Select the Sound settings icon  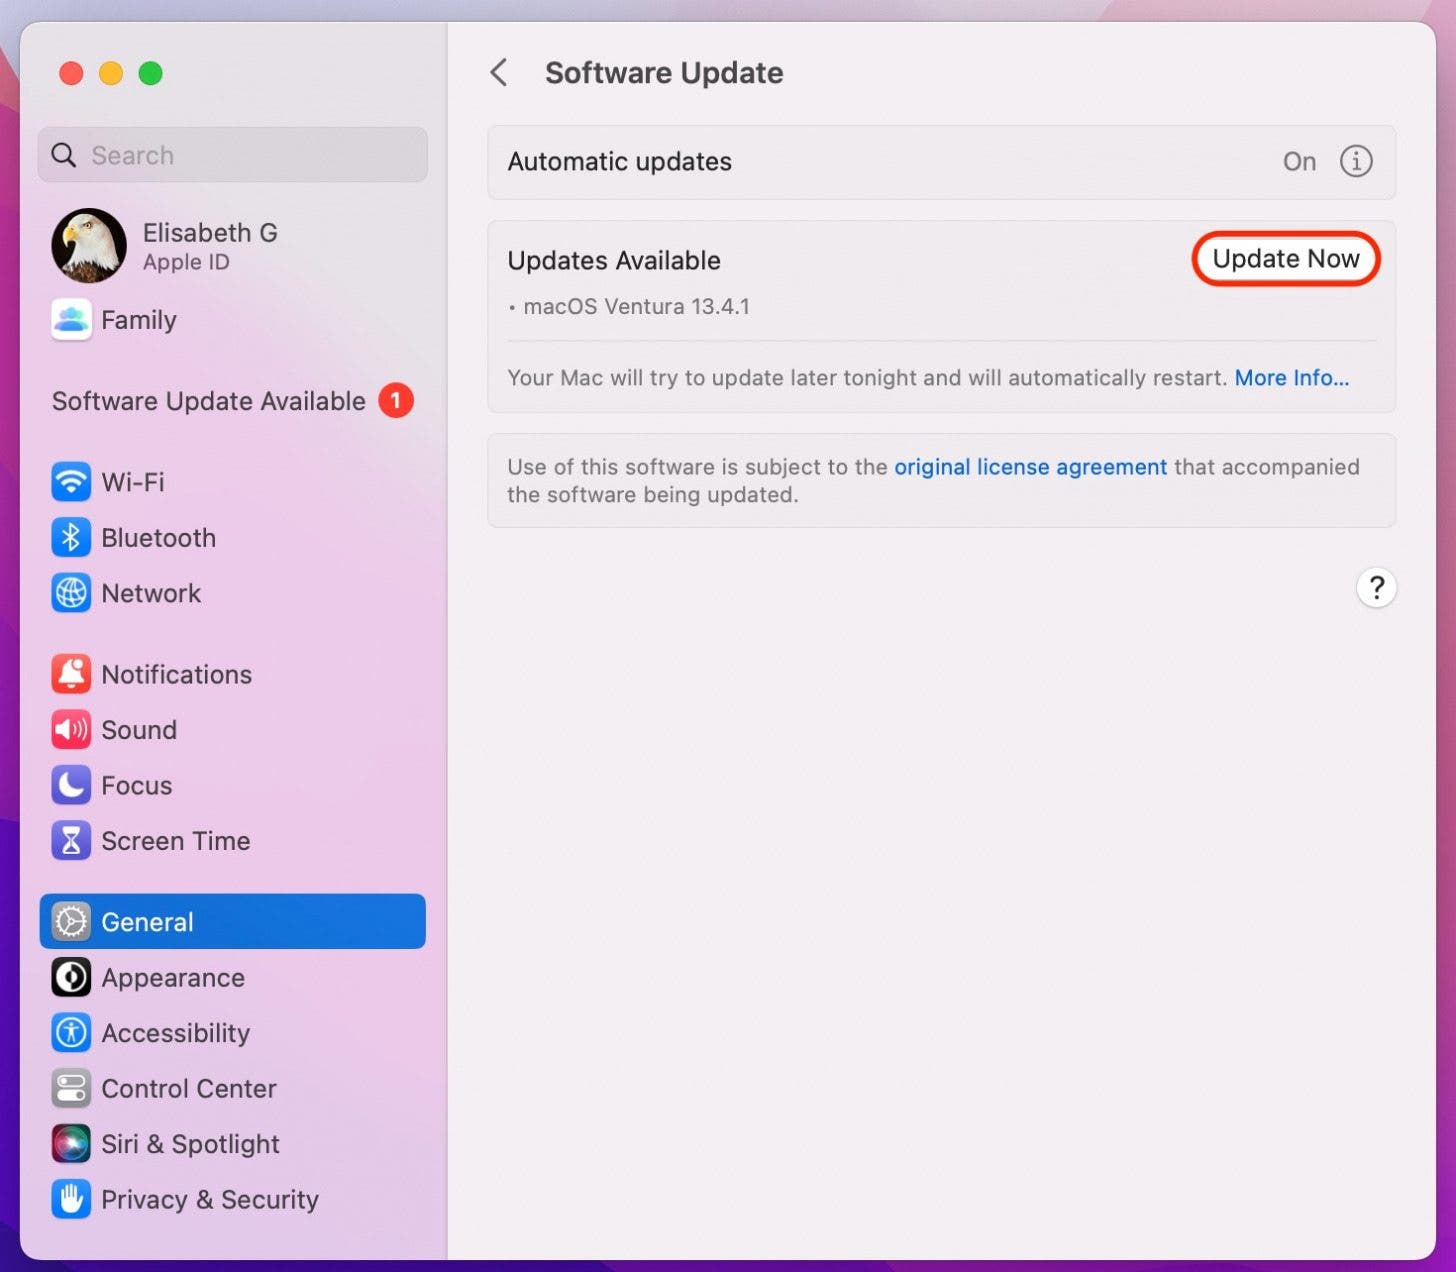[139, 730]
